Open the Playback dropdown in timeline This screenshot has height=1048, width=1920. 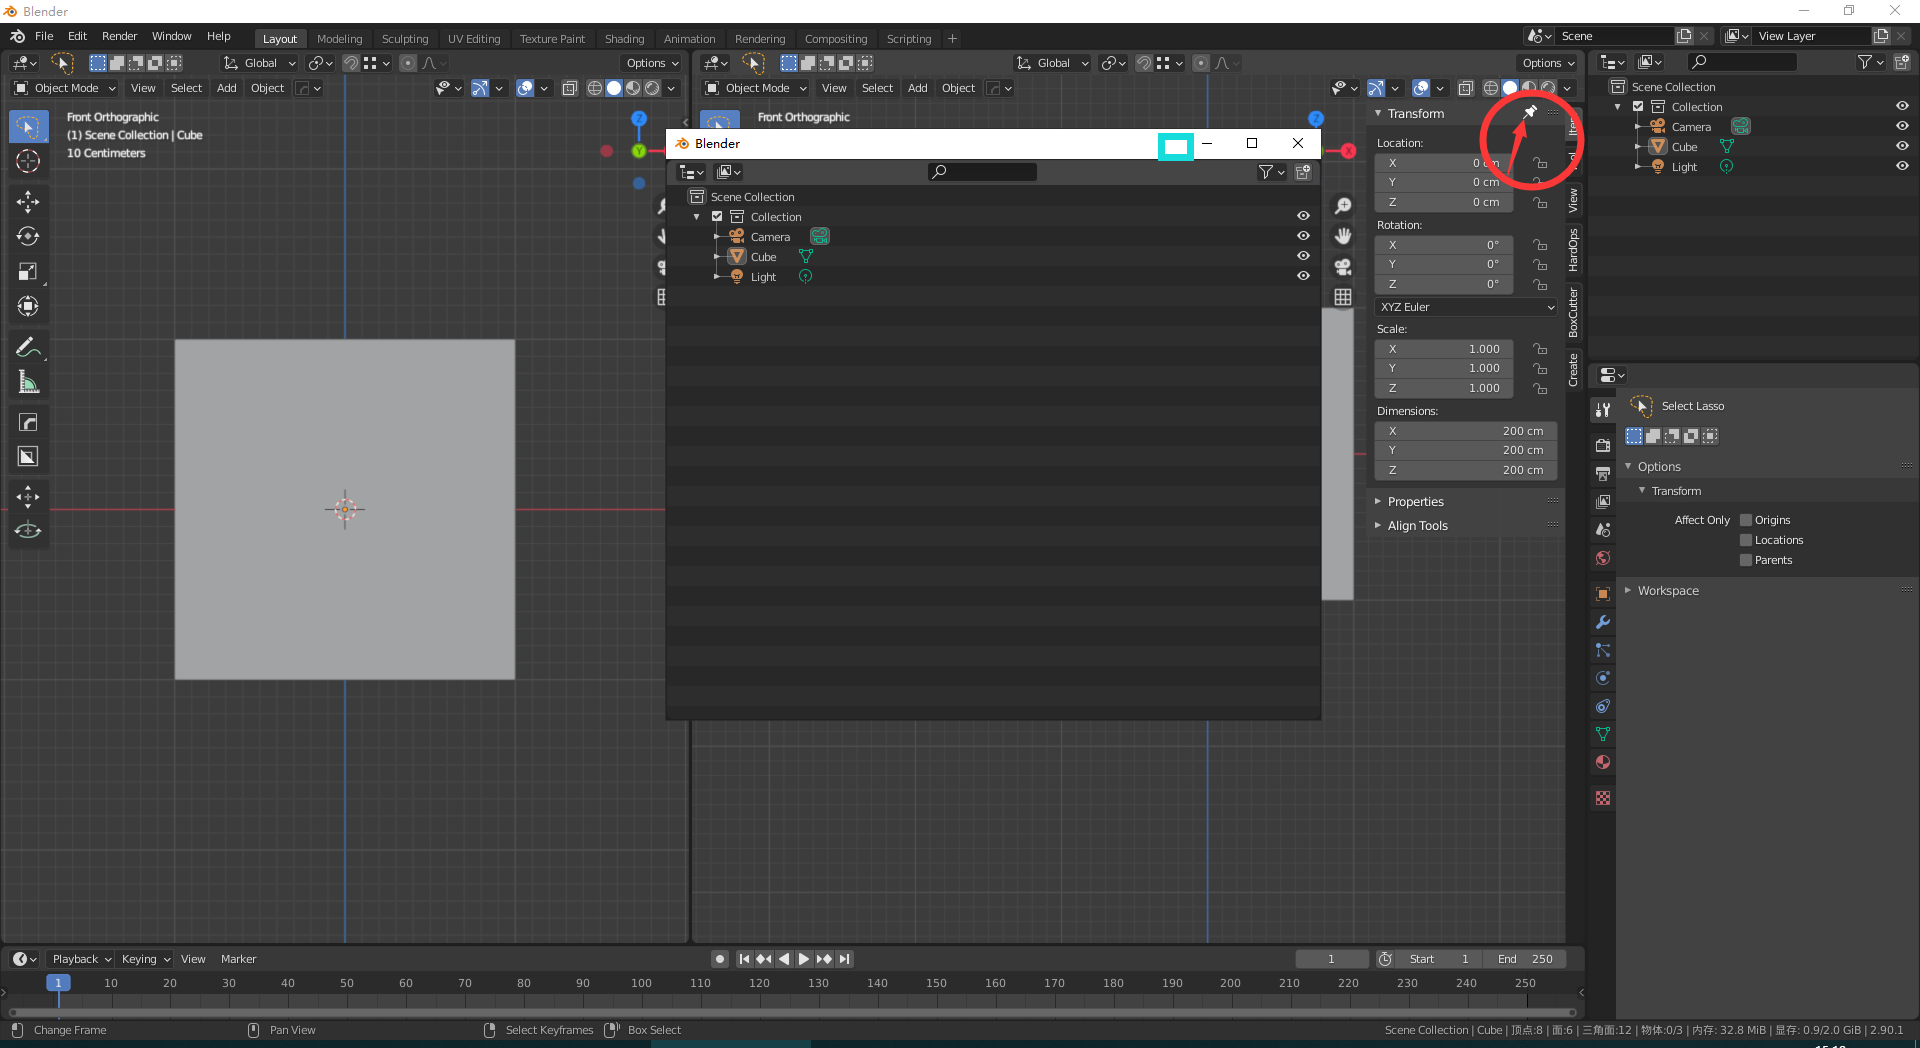(x=81, y=959)
